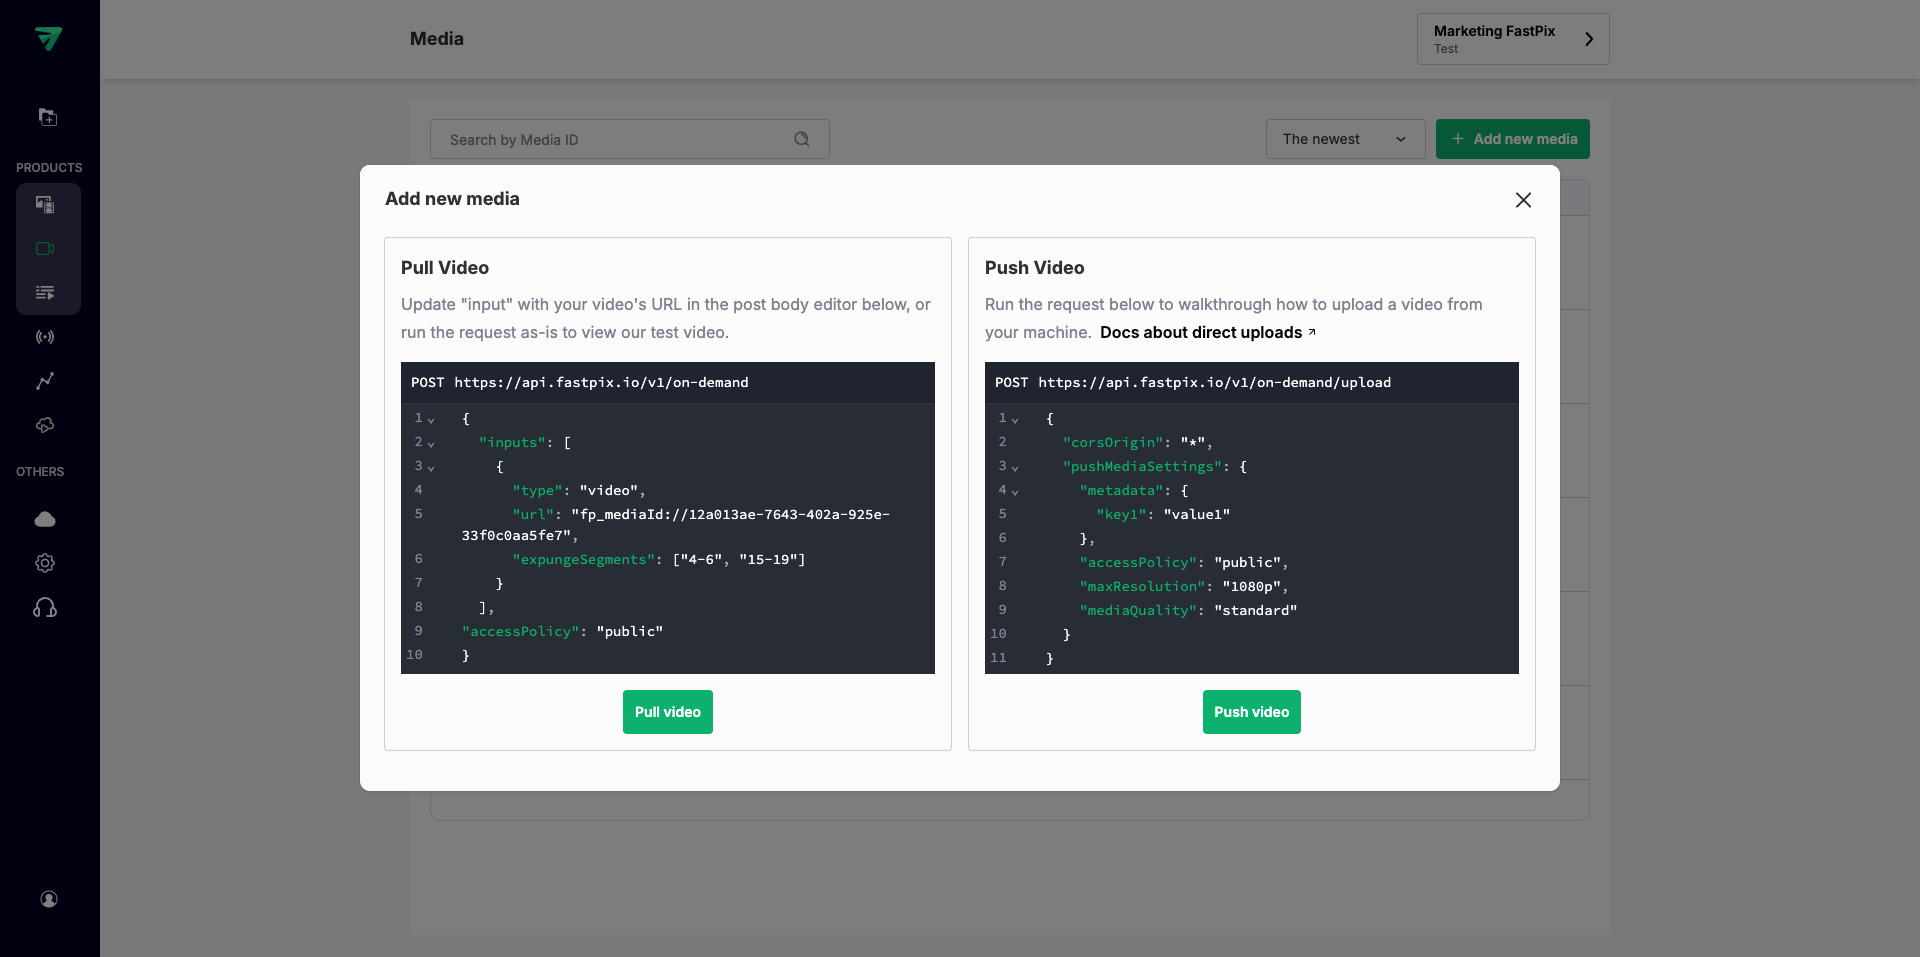Open the playlist icon in sidebar
This screenshot has width=1920, height=957.
click(x=45, y=293)
